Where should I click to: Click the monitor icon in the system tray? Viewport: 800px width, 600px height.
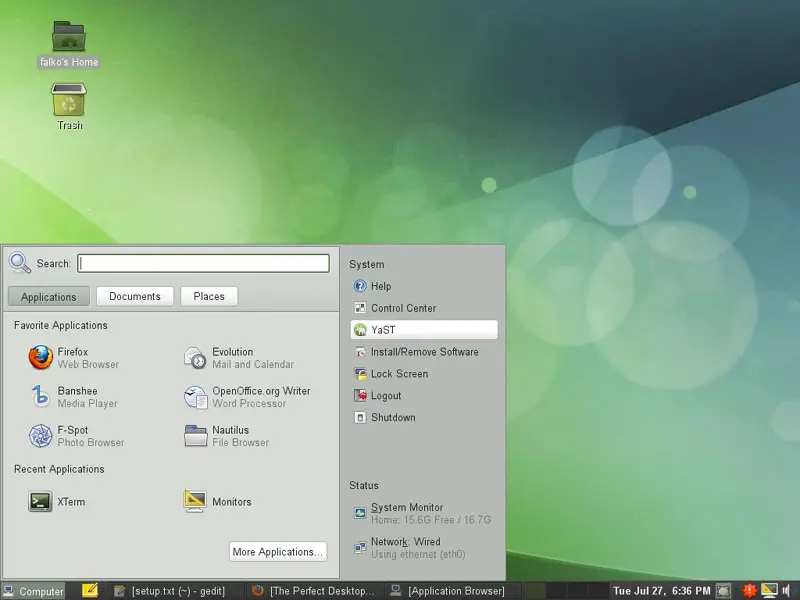(x=769, y=591)
